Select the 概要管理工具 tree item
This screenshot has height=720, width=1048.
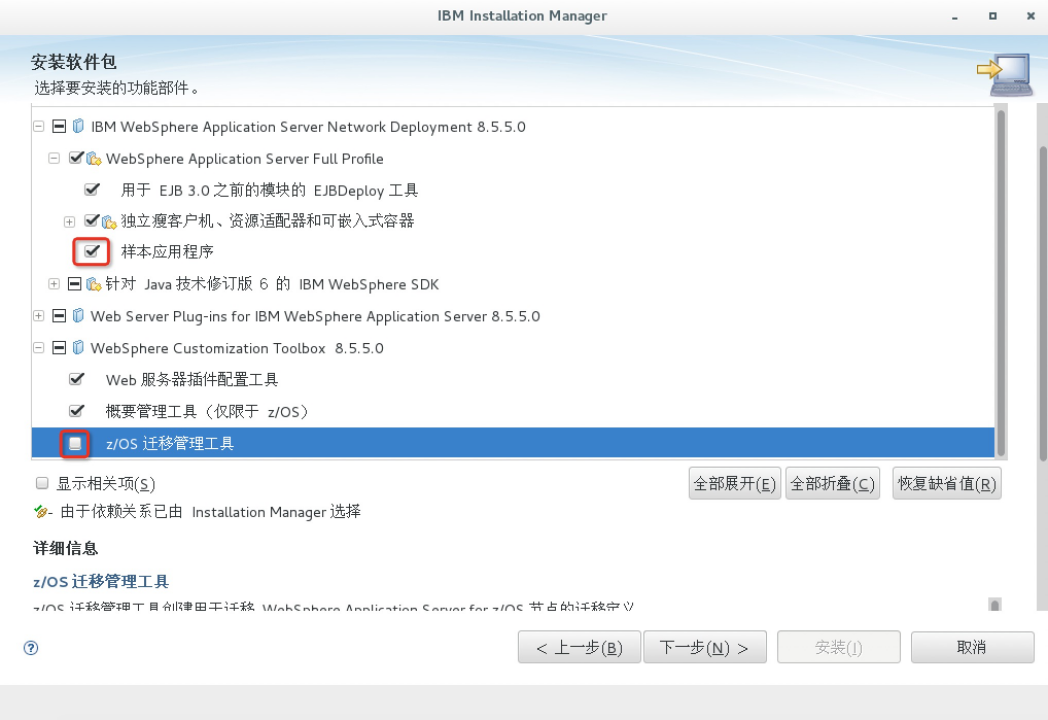[x=206, y=412]
